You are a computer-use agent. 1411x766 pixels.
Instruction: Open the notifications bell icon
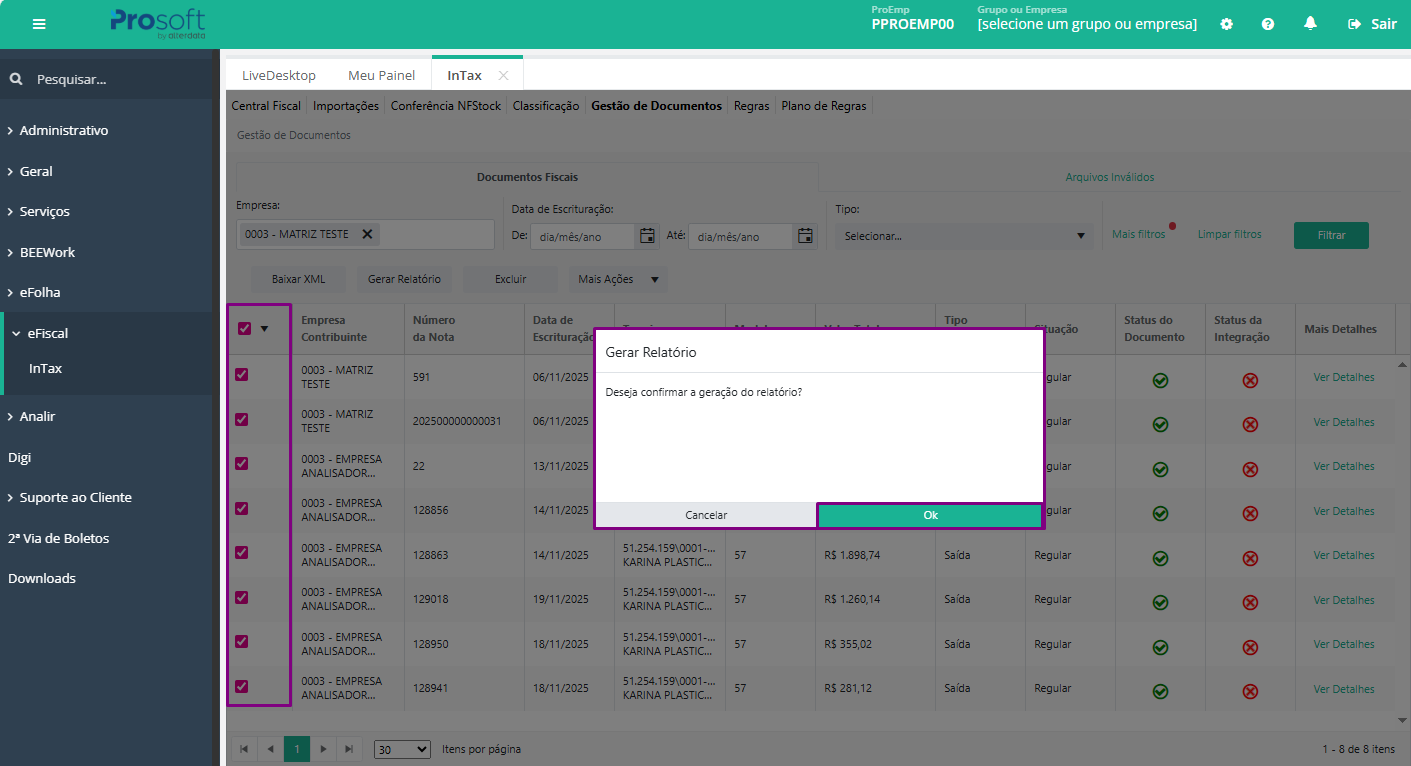point(1310,24)
